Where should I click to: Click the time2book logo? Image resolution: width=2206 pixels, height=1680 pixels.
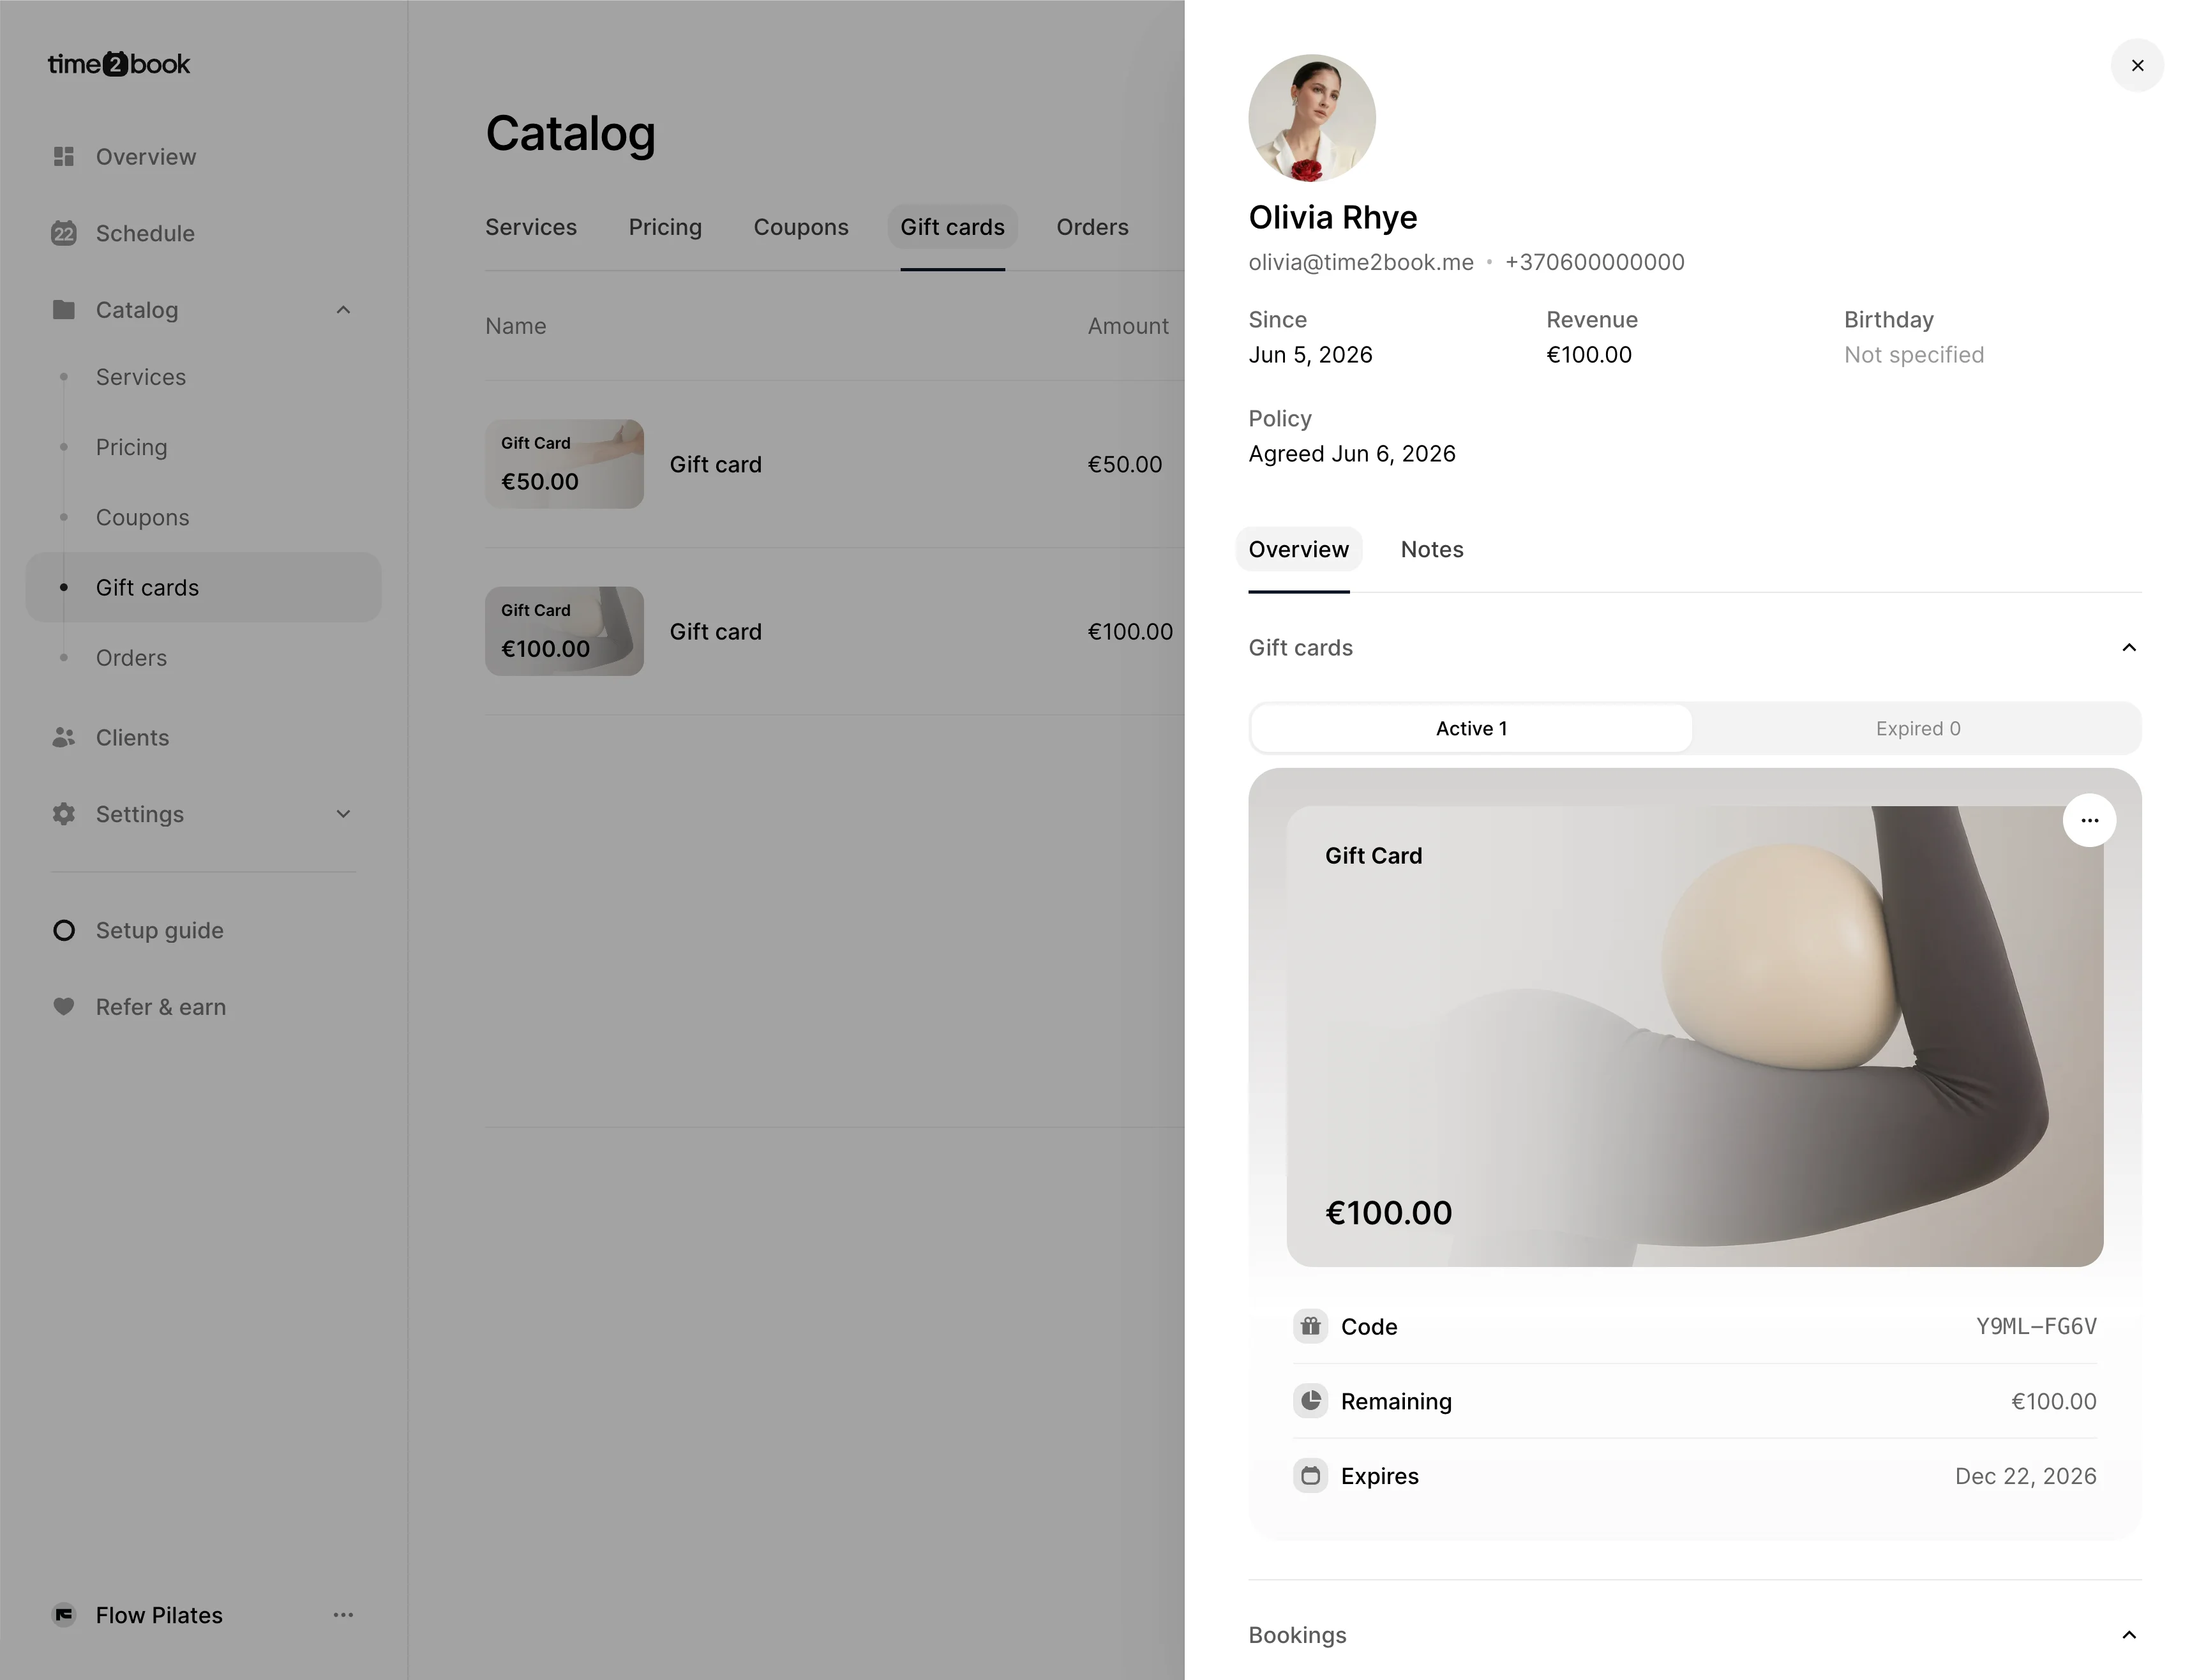[x=118, y=64]
